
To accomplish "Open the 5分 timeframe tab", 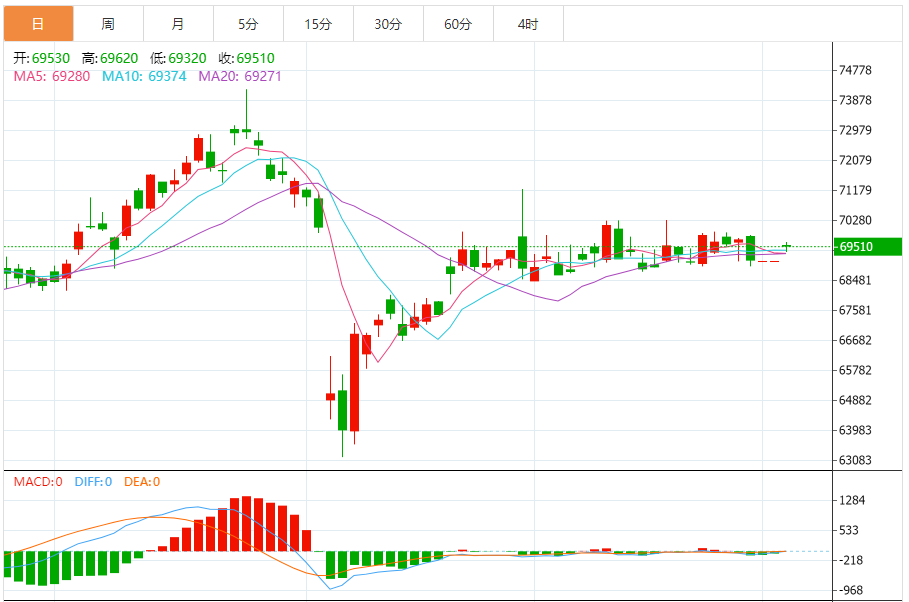I will click(x=249, y=24).
